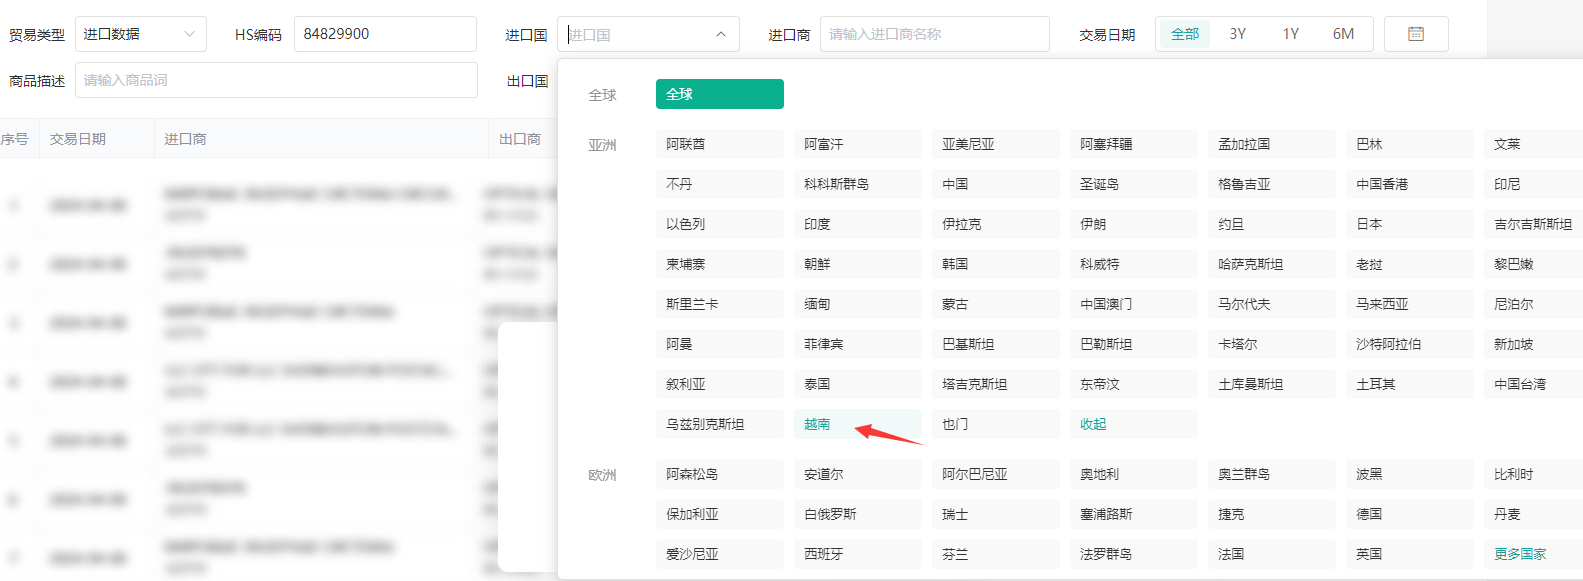Screen dimensions: 1583x581
Task: Select 中国香港 from Asia list
Action: click(1382, 184)
